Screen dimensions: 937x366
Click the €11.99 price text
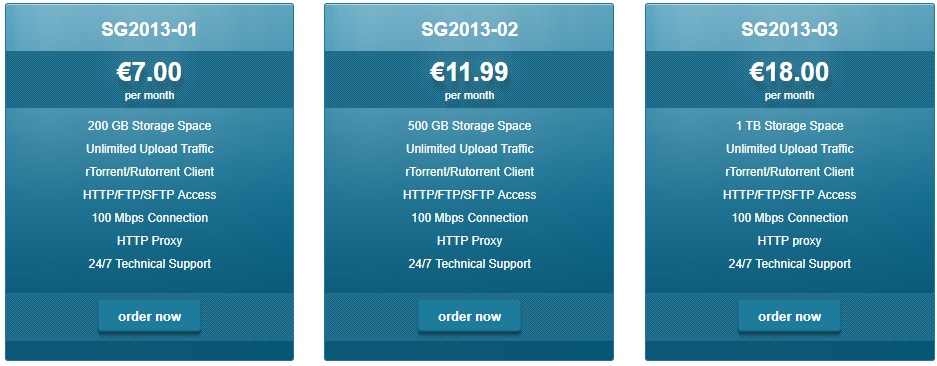coord(469,72)
